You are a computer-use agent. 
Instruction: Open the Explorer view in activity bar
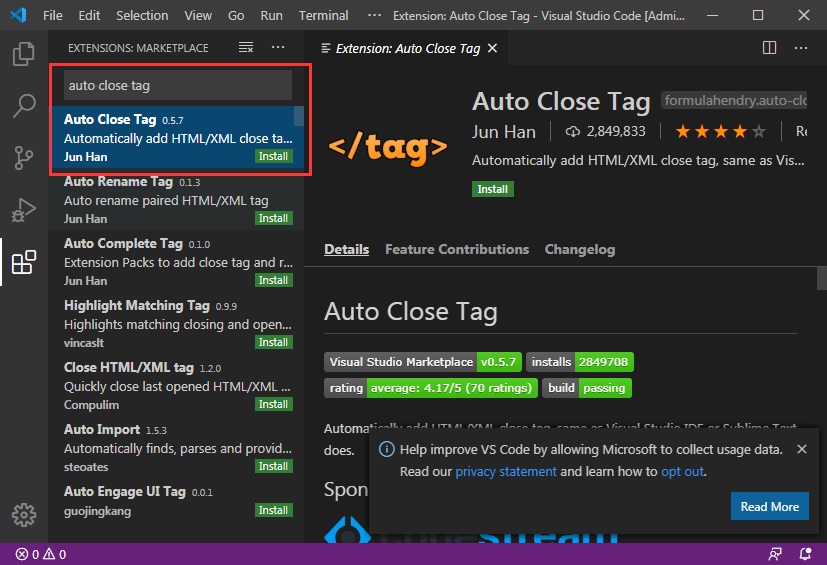coord(24,53)
